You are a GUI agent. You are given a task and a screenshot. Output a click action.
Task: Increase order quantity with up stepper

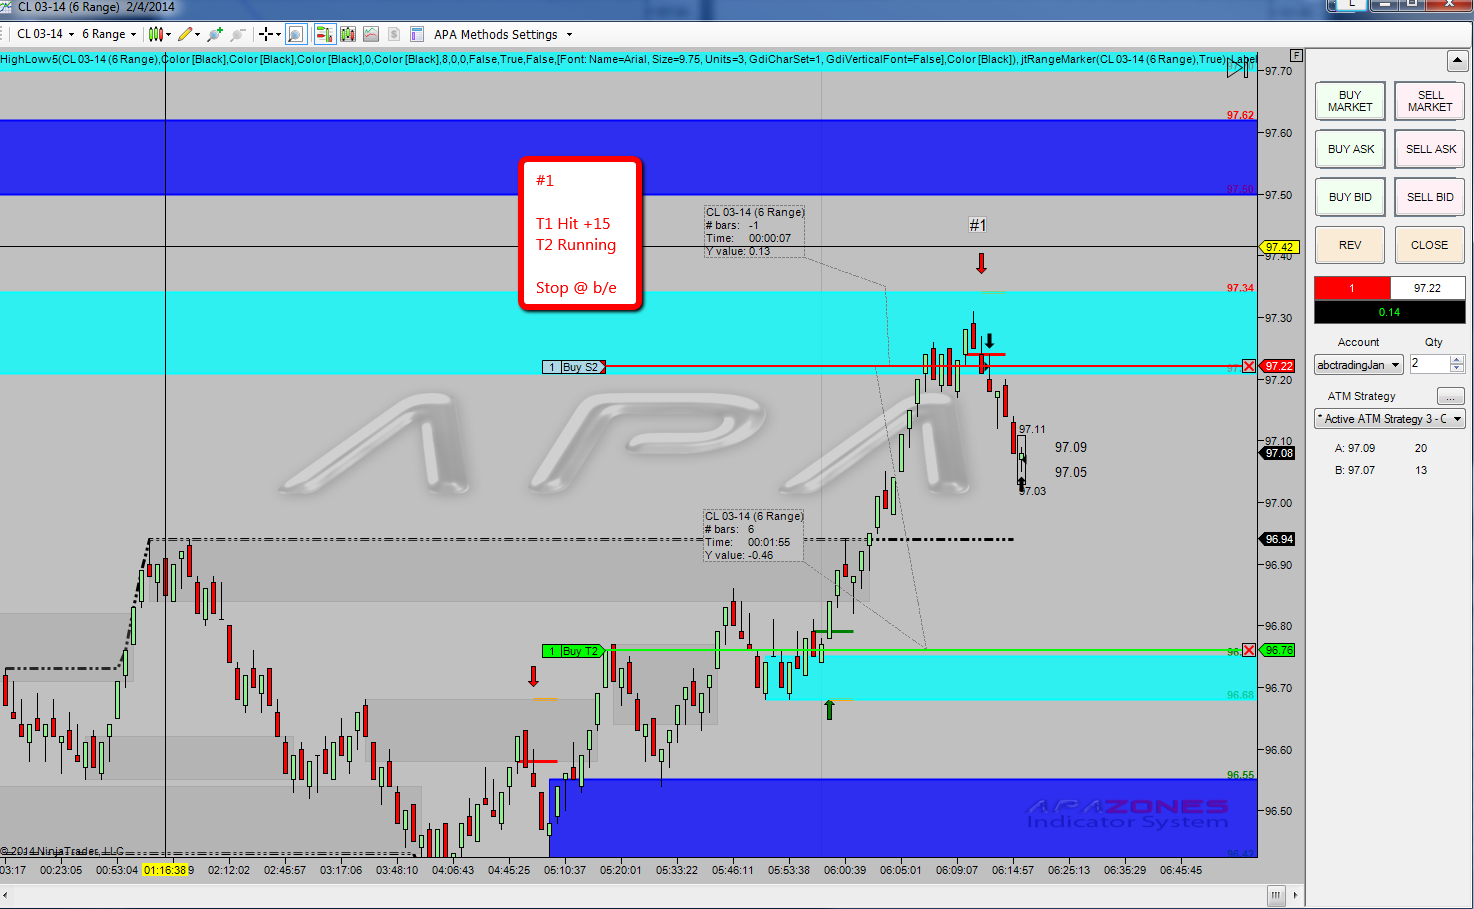click(x=1457, y=360)
